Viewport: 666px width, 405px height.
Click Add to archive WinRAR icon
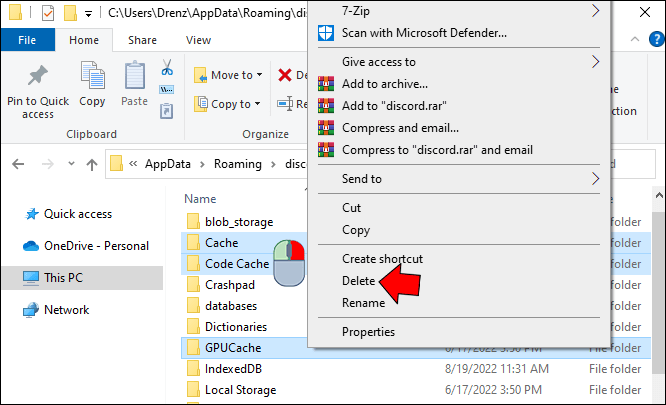click(326, 84)
